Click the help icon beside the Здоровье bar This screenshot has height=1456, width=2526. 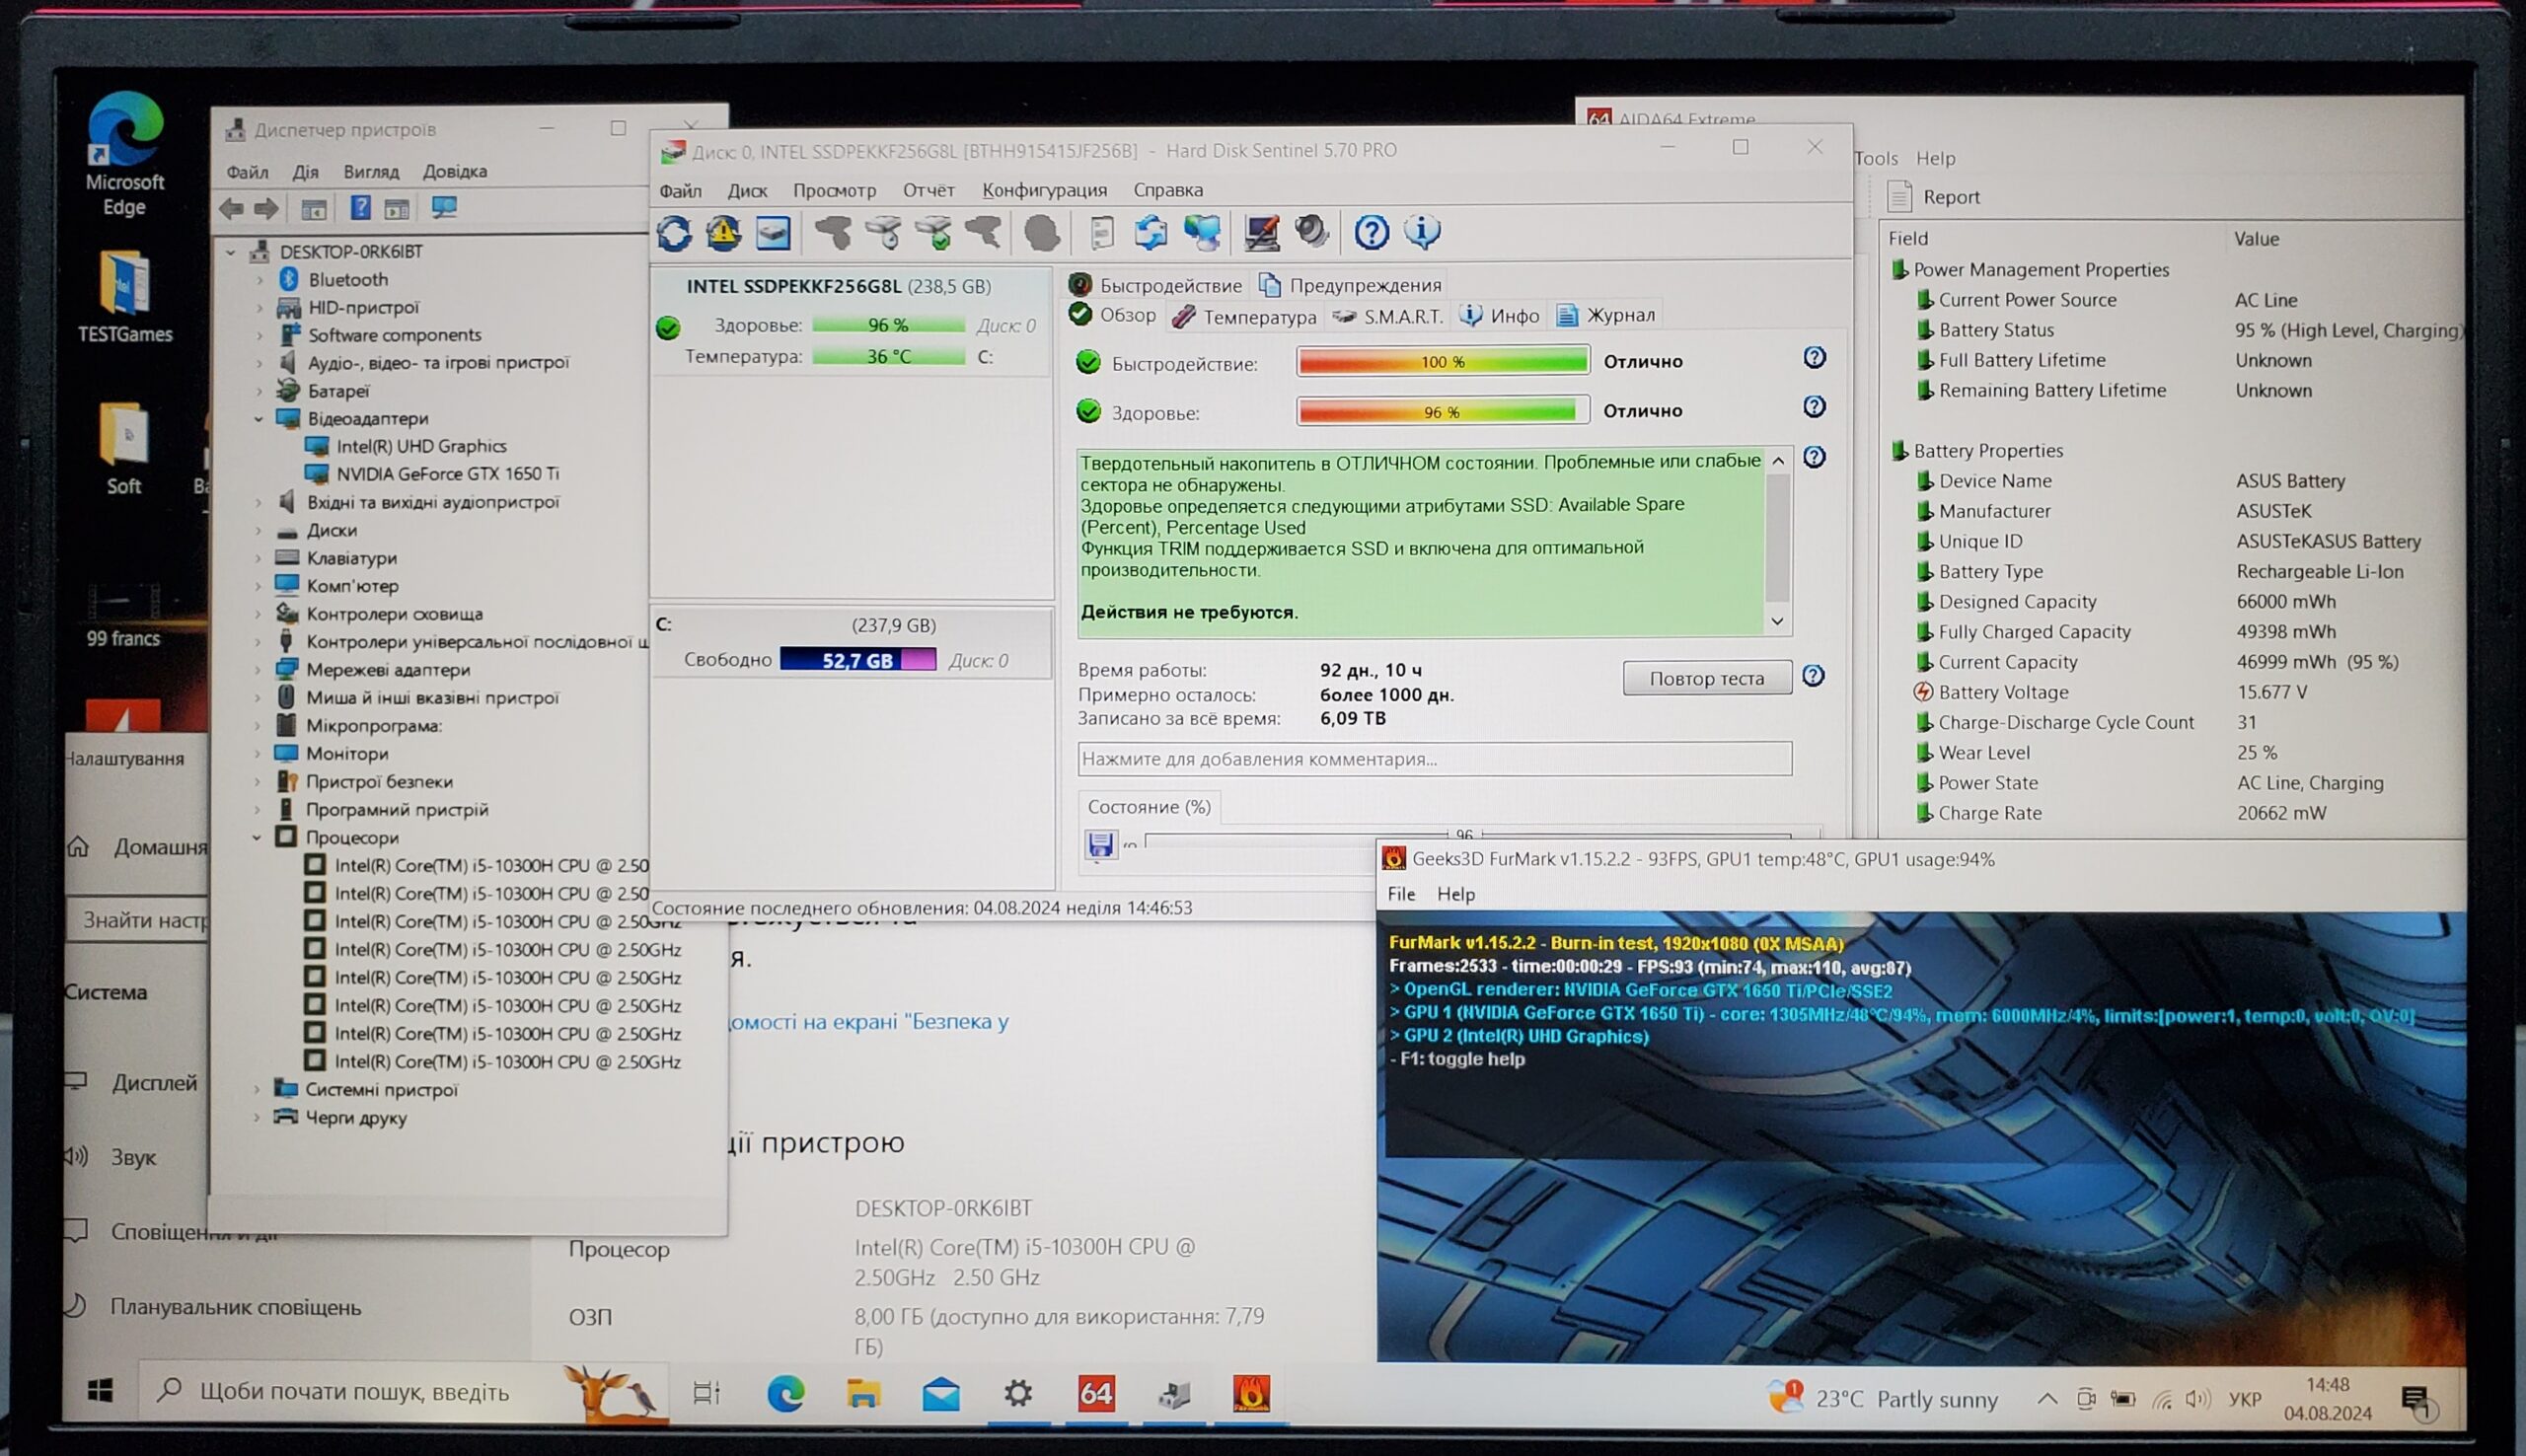[x=1814, y=407]
